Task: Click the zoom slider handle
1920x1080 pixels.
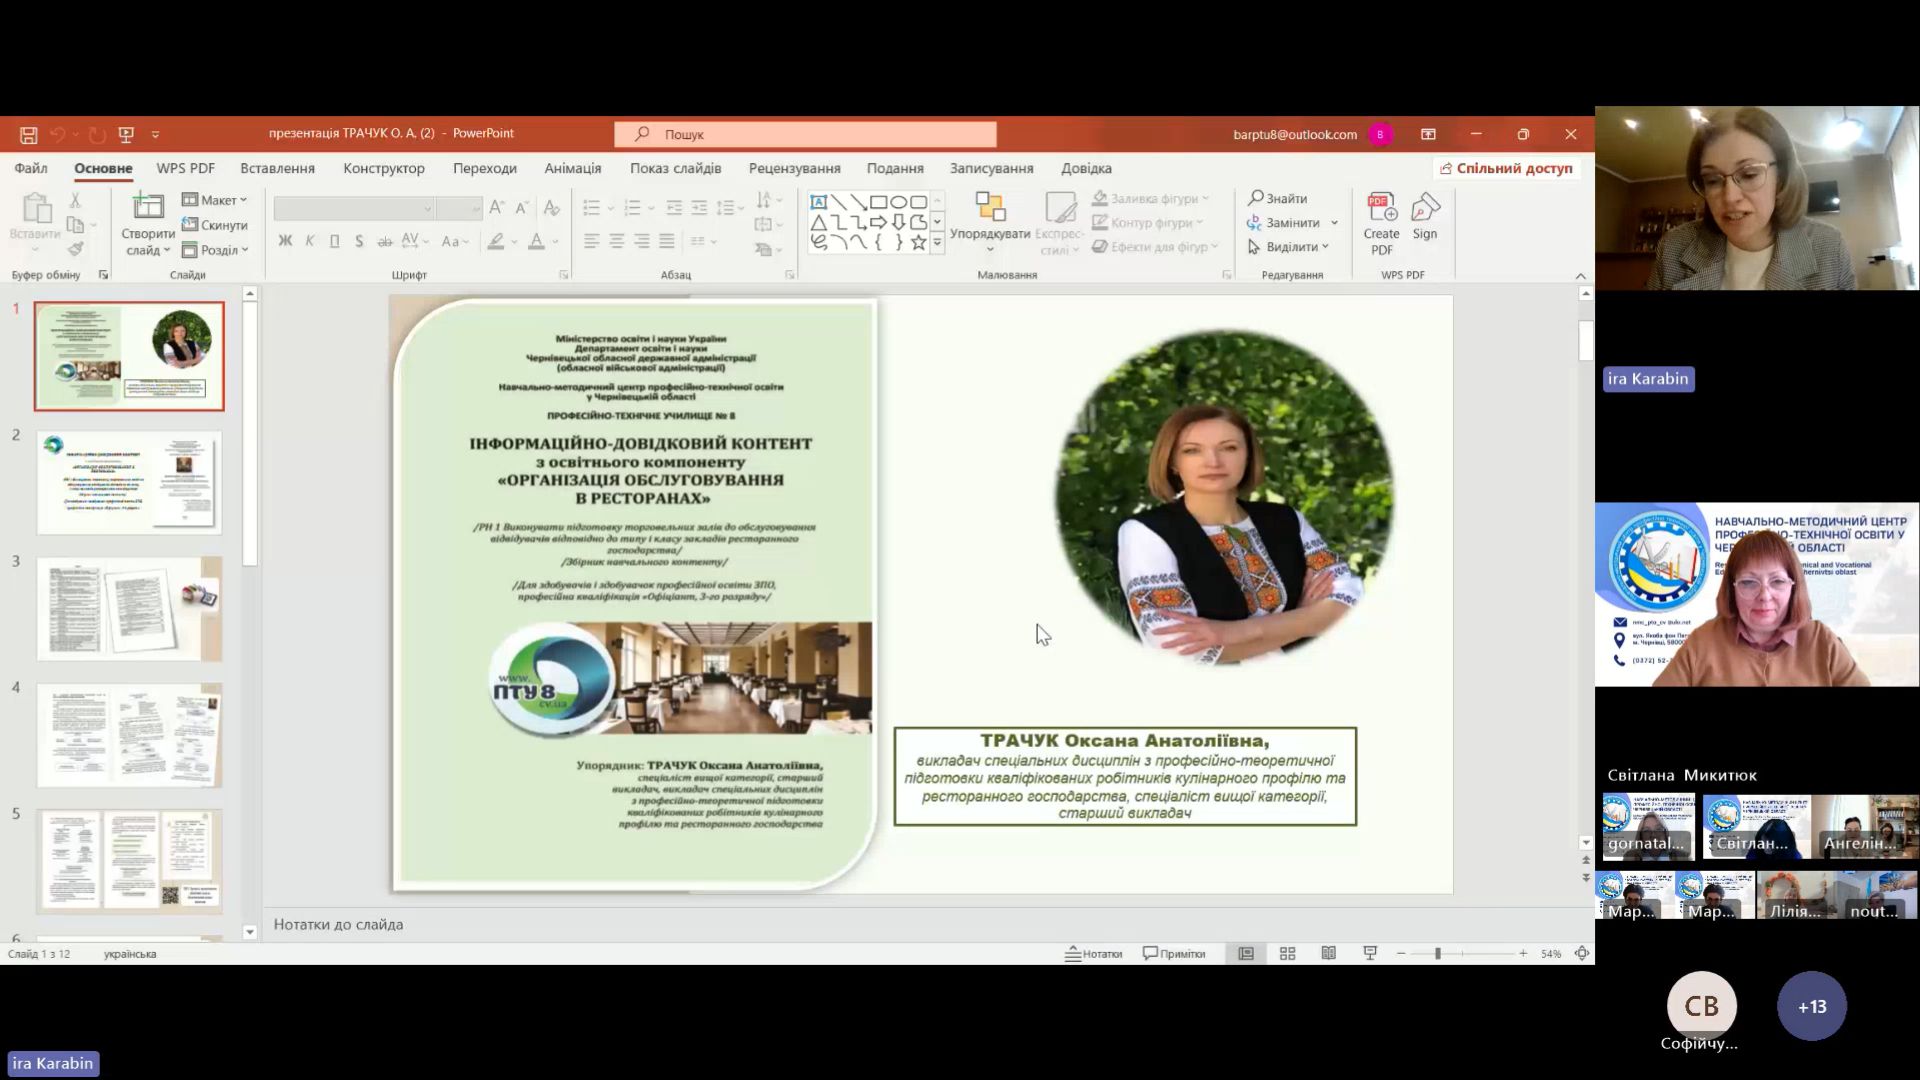Action: tap(1437, 954)
